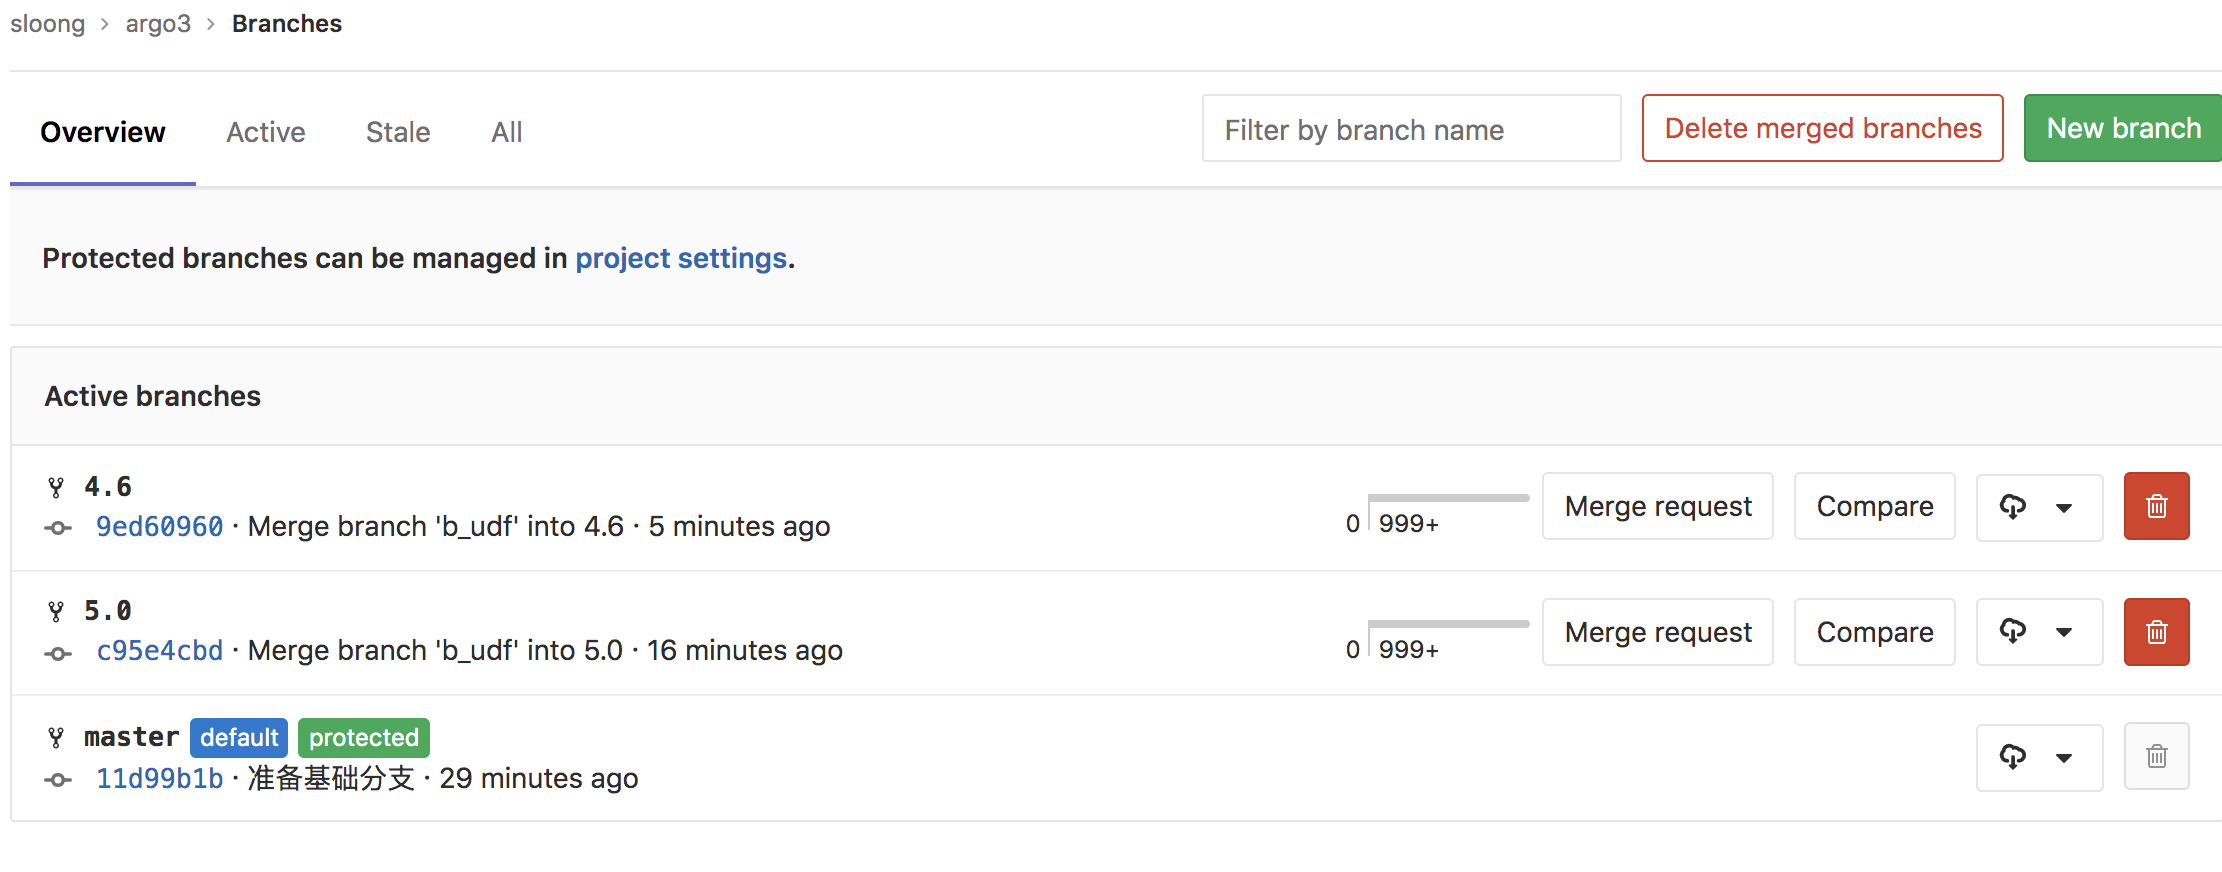Switch to the Active tab
The height and width of the screenshot is (872, 2222).
[x=265, y=131]
